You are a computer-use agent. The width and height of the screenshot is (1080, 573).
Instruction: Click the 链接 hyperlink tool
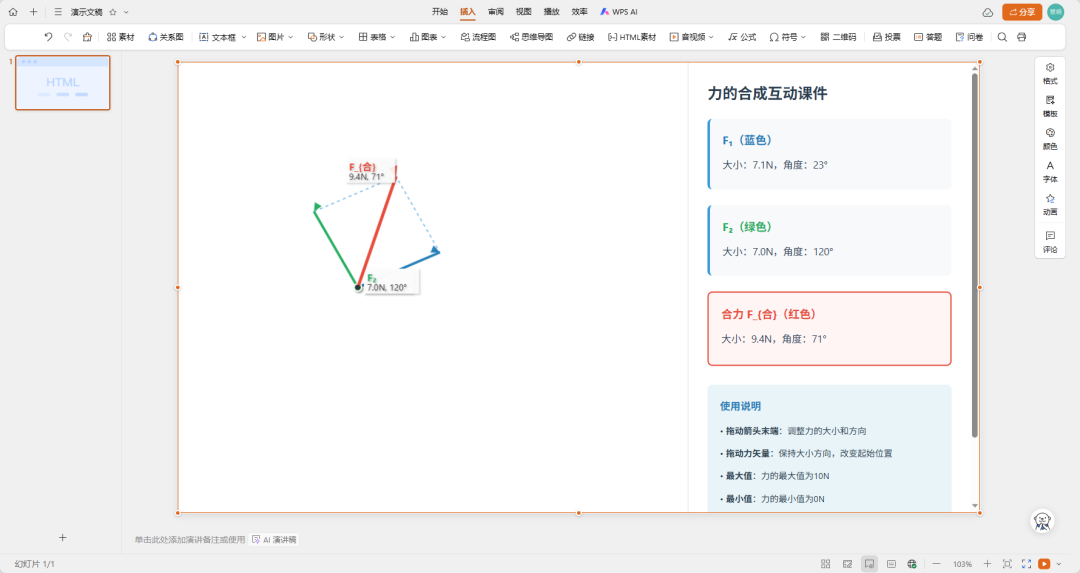(581, 37)
